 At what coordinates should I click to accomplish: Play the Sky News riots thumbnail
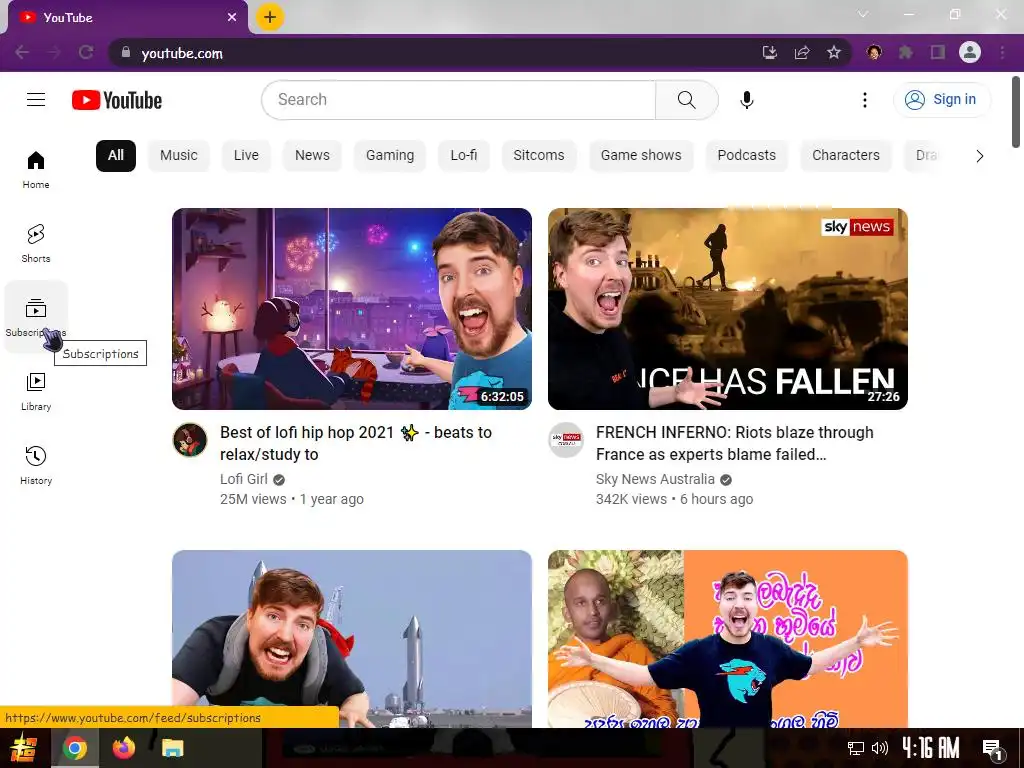(728, 309)
